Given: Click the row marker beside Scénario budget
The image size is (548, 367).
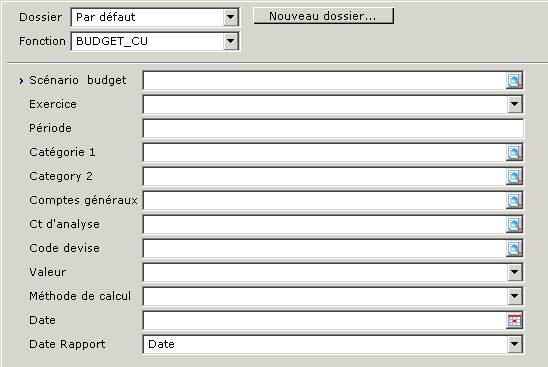Looking at the screenshot, I should pyautogui.click(x=21, y=81).
